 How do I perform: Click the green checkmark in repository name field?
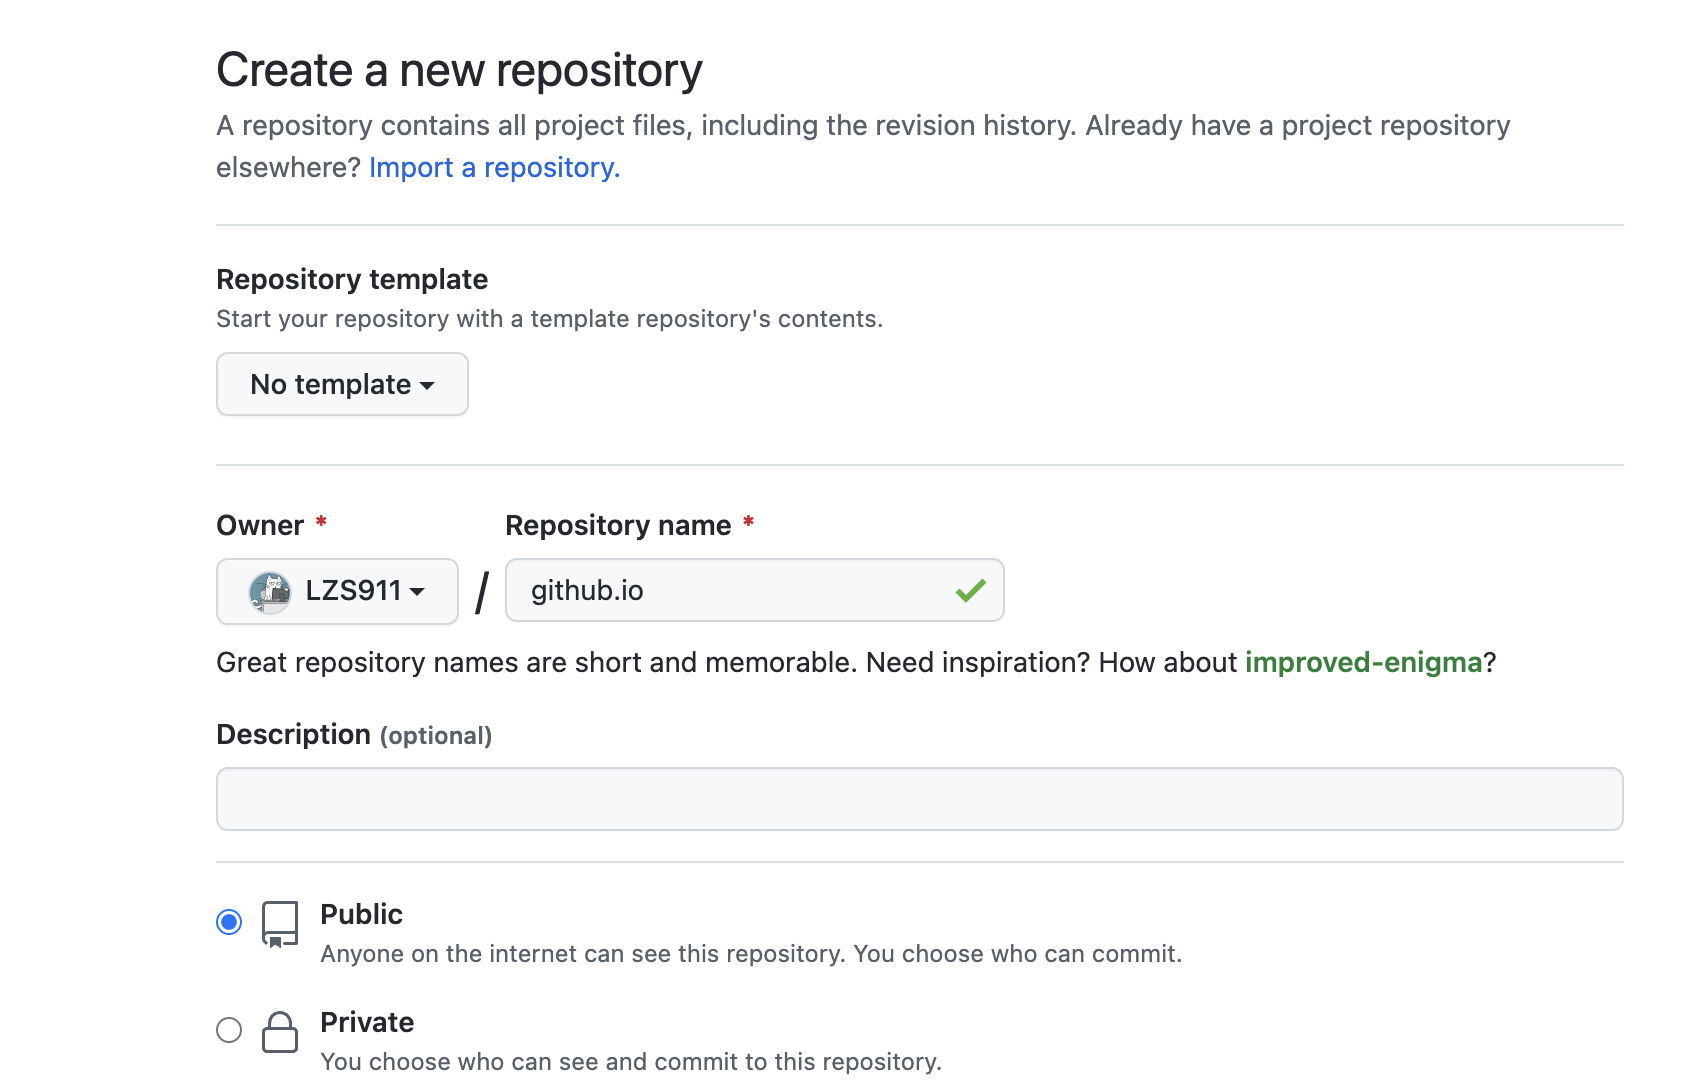tap(970, 590)
